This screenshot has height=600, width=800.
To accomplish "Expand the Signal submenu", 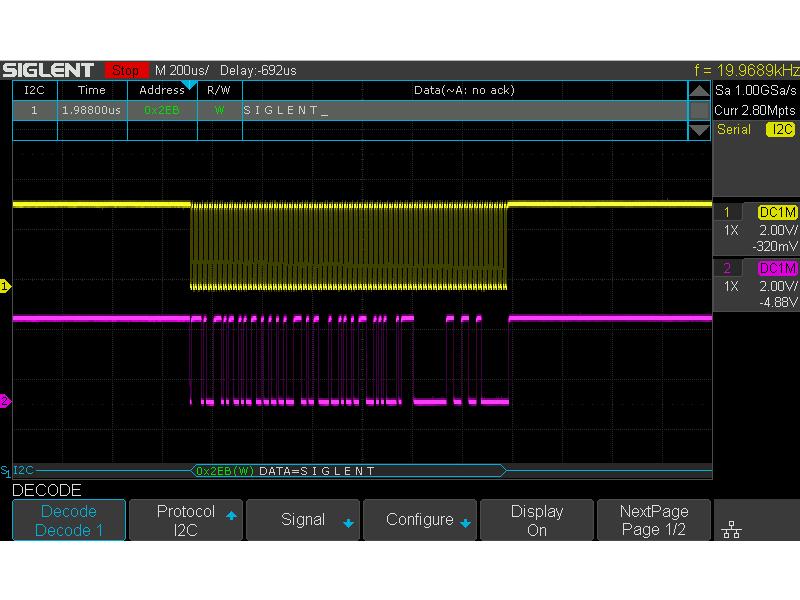I will tap(303, 520).
